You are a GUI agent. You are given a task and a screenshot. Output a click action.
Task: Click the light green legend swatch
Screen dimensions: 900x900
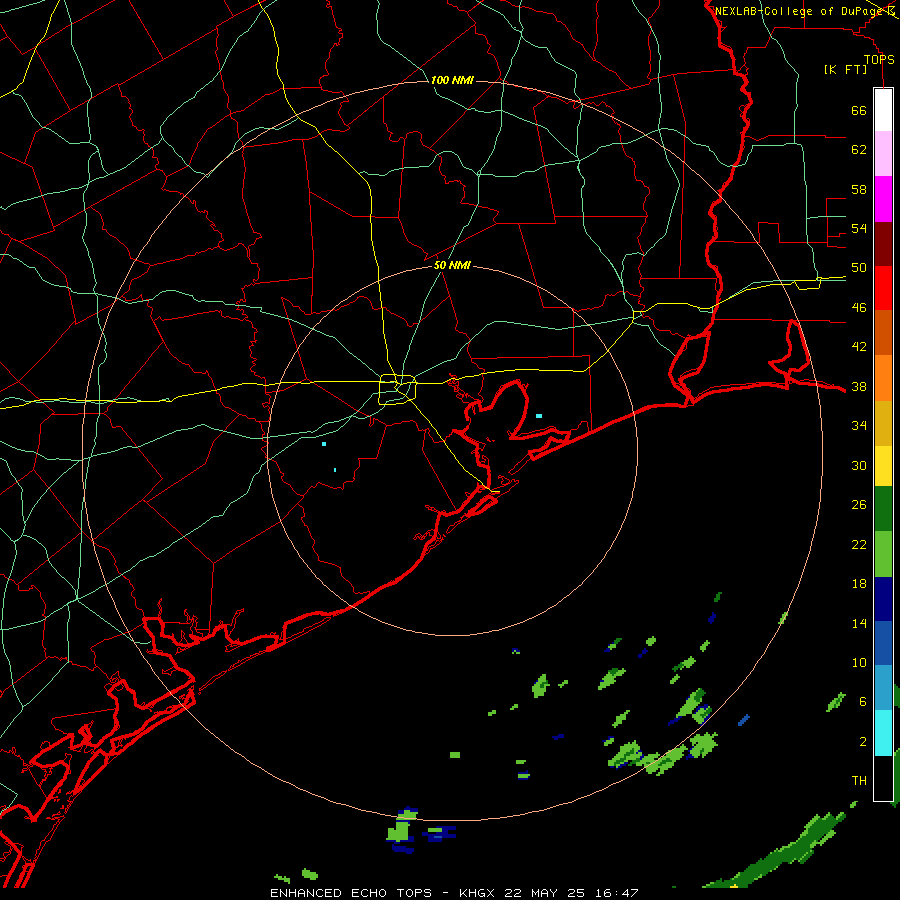tap(883, 554)
